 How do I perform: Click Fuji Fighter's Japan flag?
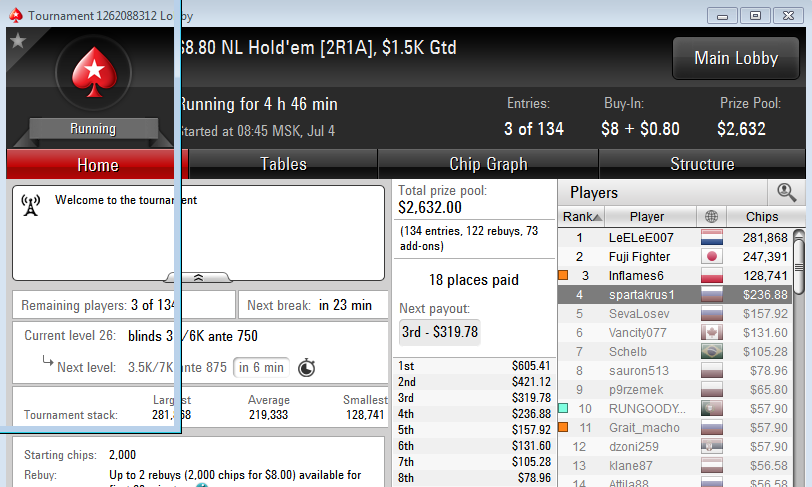pos(712,256)
